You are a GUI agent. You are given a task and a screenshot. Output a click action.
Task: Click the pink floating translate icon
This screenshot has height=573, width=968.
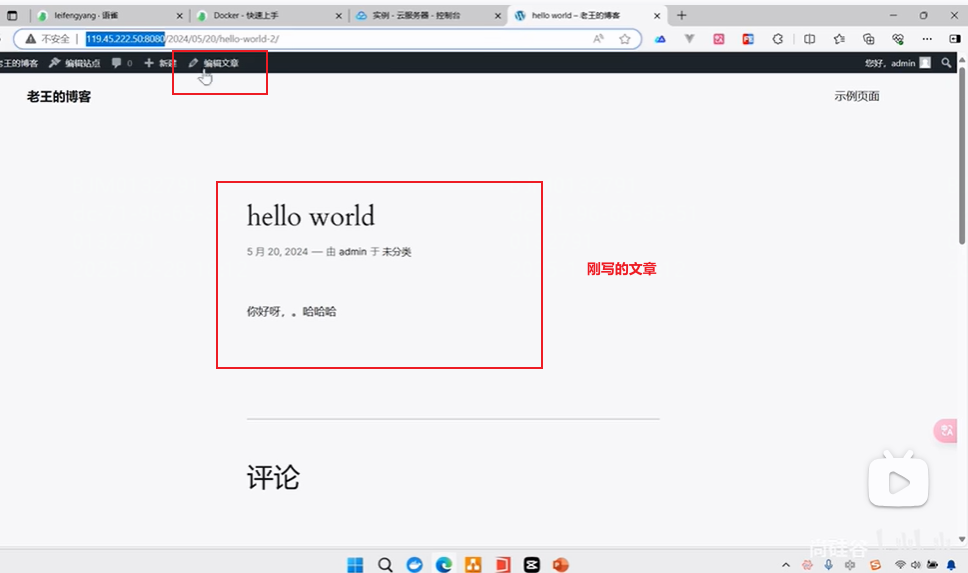[945, 430]
